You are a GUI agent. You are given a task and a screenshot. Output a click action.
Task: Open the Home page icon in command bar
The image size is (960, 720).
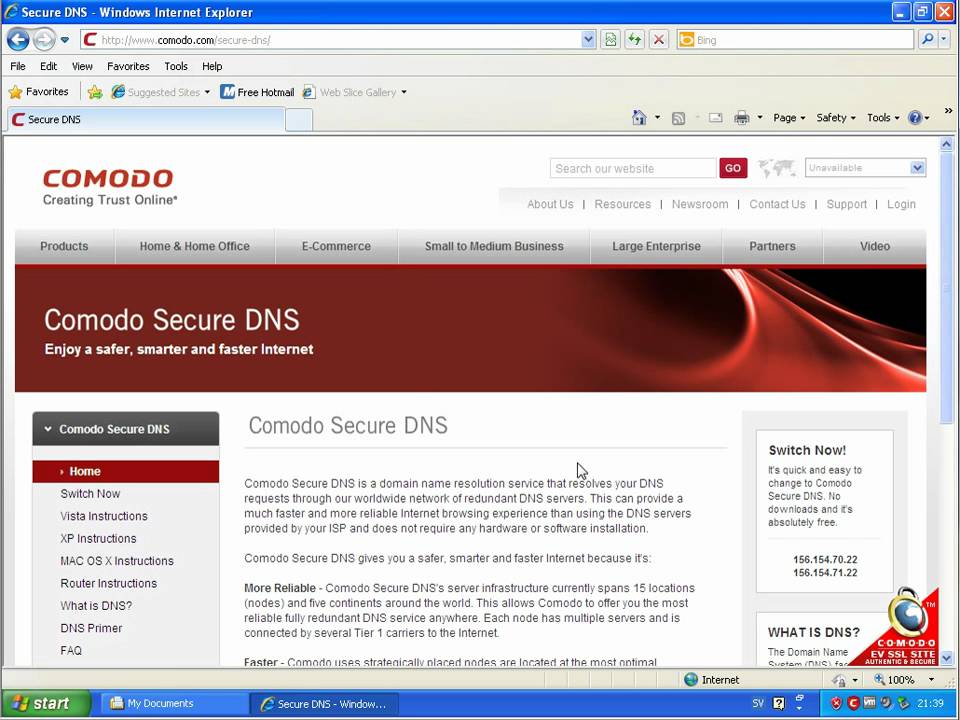click(639, 118)
